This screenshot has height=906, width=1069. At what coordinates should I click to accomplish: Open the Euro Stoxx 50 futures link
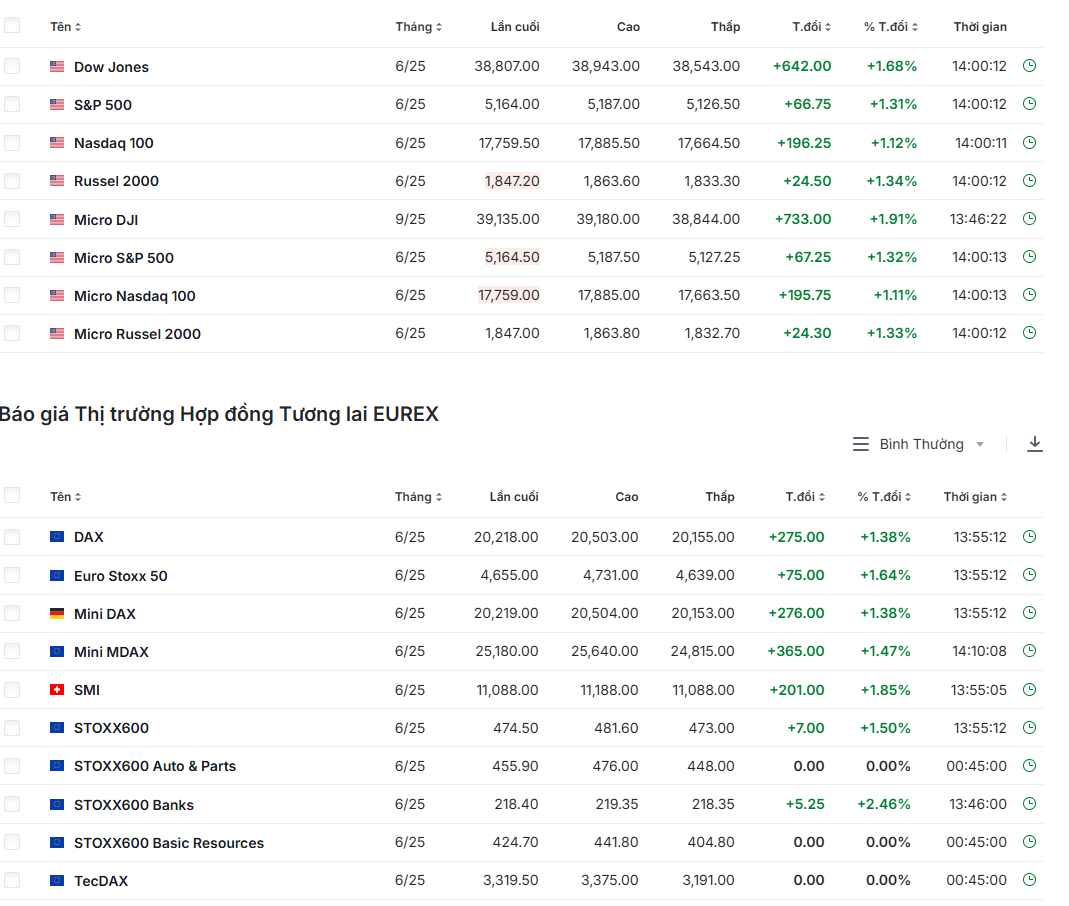tap(121, 576)
